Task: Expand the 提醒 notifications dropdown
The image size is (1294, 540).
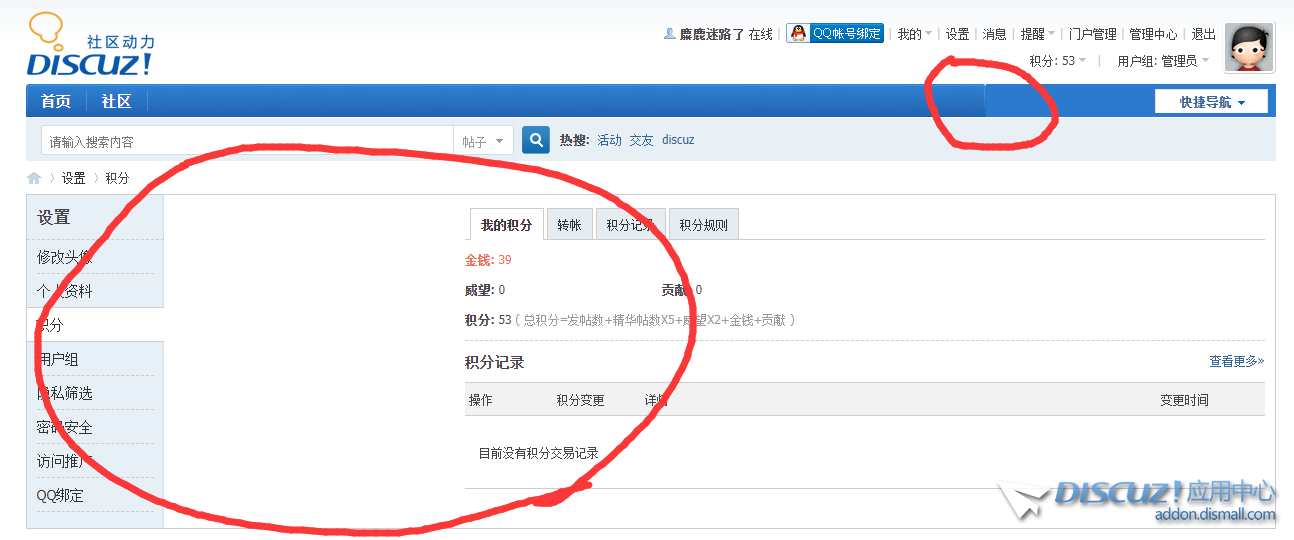Action: [x=1037, y=34]
